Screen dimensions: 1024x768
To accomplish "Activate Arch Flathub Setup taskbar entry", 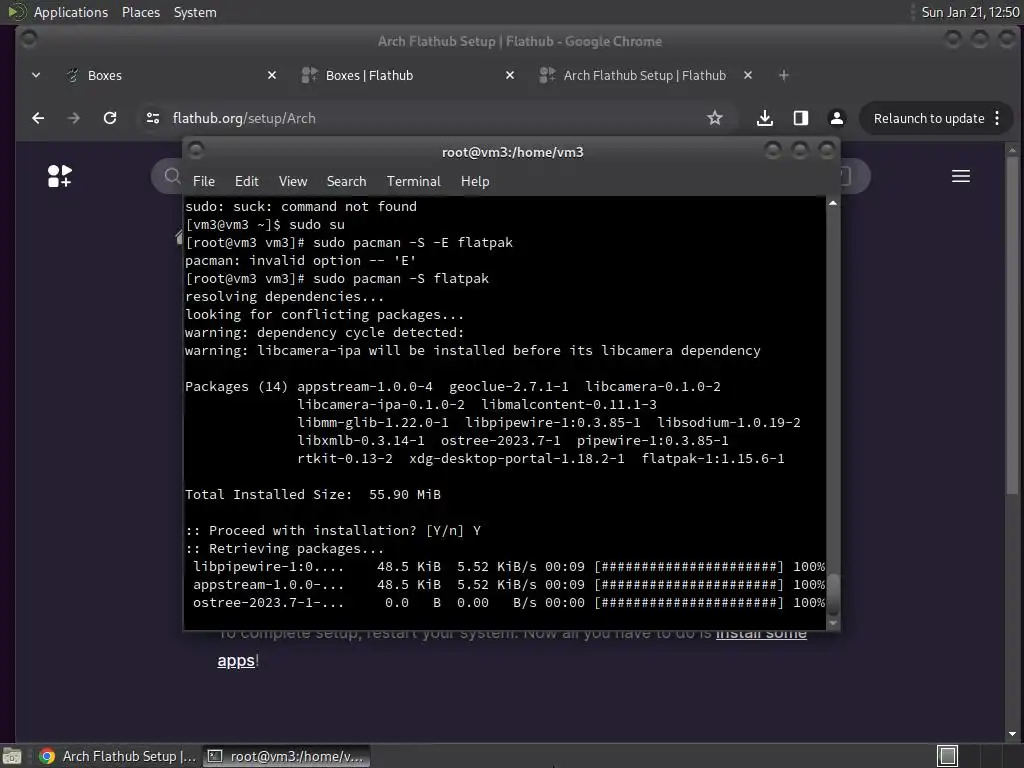I will (x=118, y=756).
